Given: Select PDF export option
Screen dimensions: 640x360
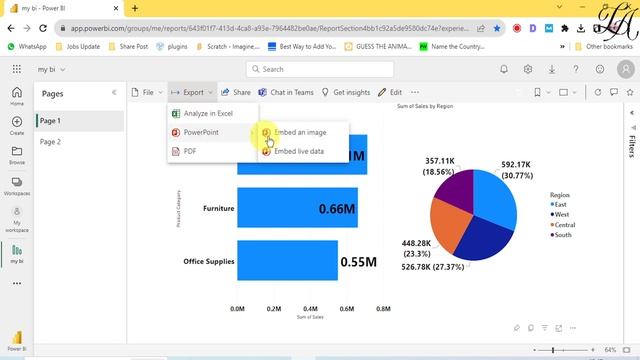Looking at the screenshot, I should point(213,151).
